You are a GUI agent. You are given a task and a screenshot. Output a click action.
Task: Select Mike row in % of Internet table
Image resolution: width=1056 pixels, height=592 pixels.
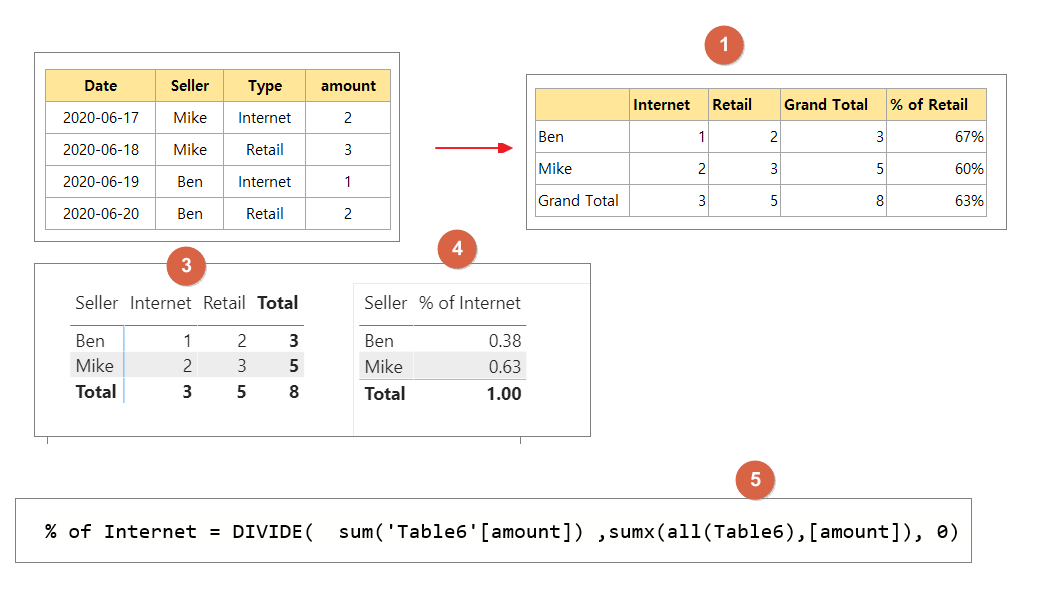click(x=442, y=366)
